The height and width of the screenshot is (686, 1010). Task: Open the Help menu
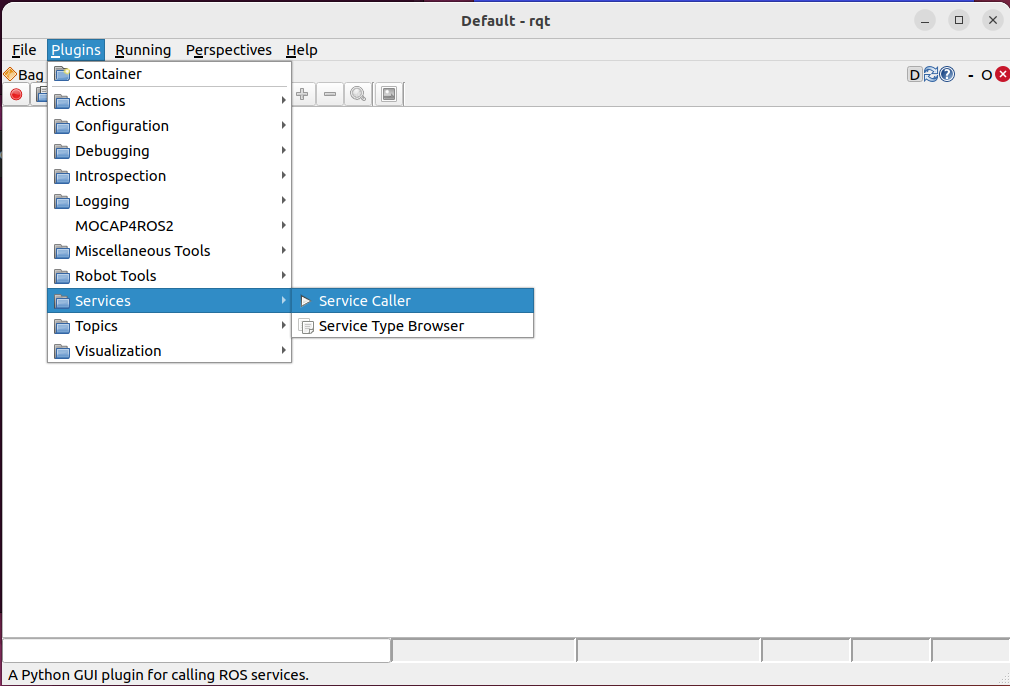point(301,50)
